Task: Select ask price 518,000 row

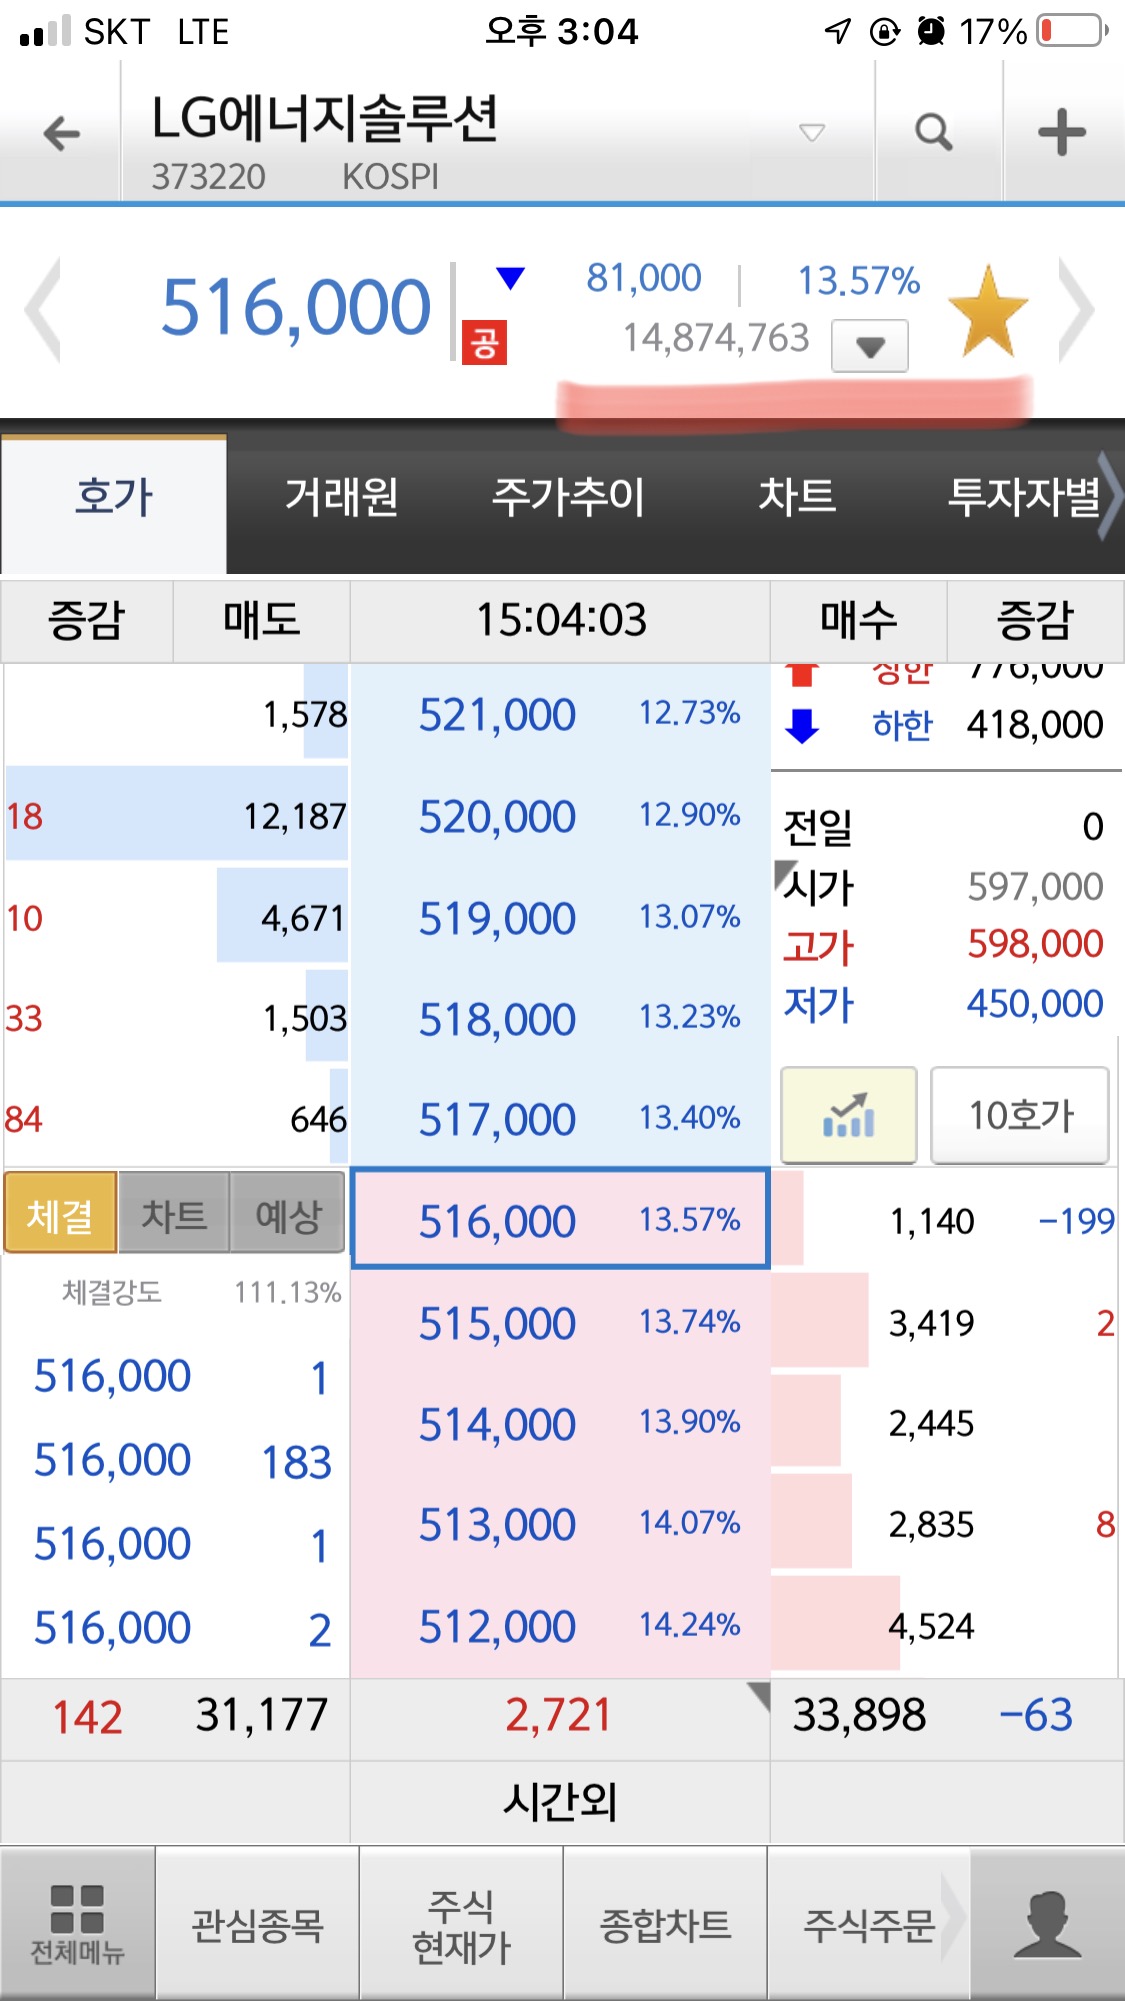Action: tap(560, 1019)
